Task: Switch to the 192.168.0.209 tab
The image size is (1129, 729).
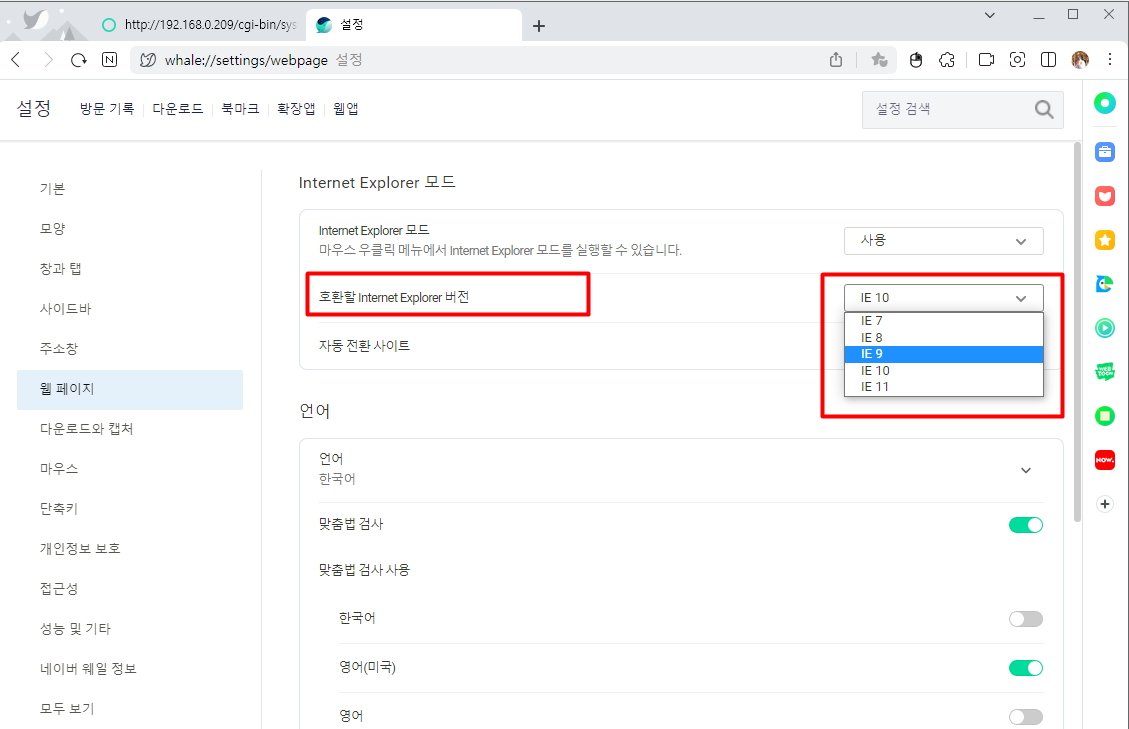Action: (x=199, y=25)
